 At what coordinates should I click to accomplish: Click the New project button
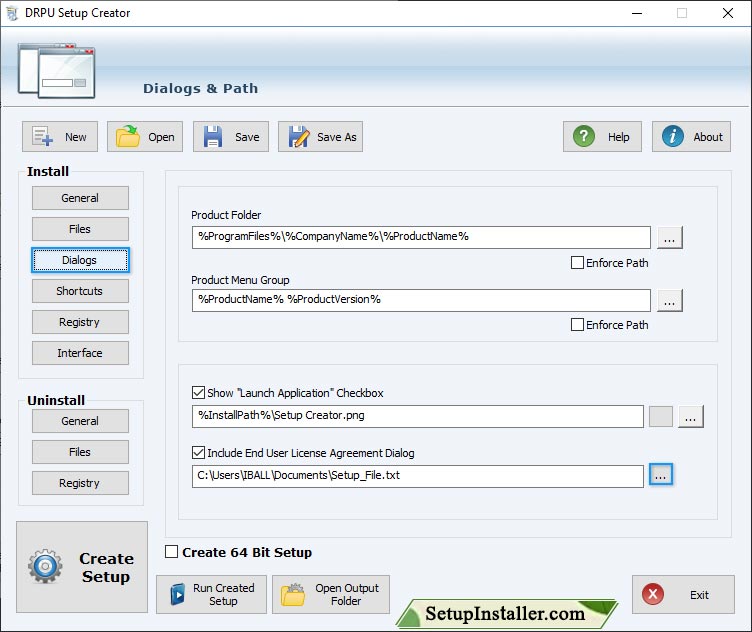(60, 137)
